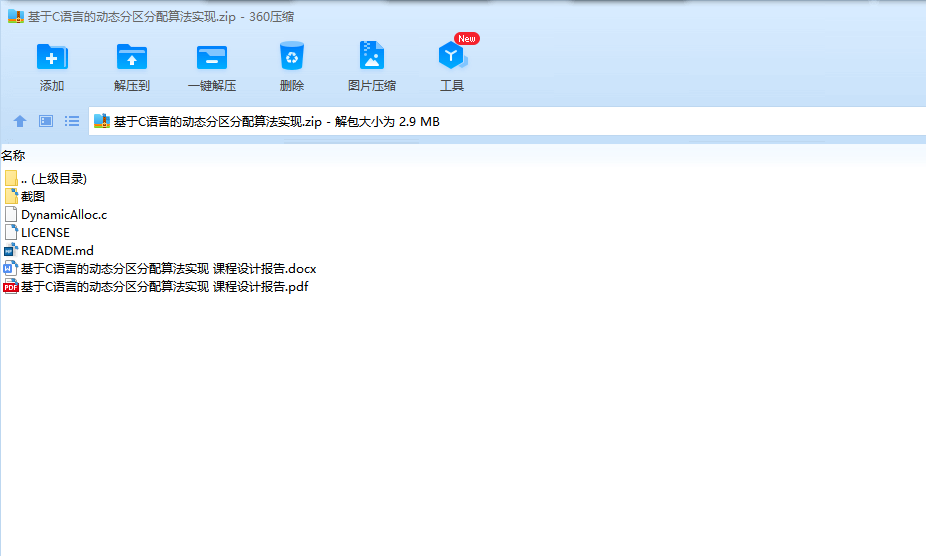Click the Word docx file icon

tap(11, 269)
